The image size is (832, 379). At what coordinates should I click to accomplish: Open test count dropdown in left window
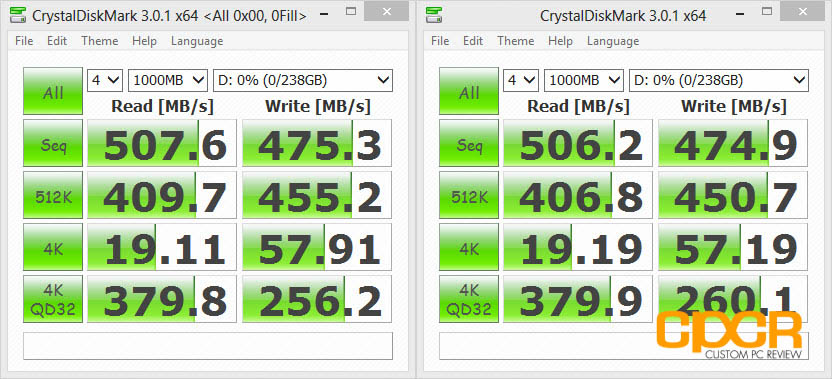click(105, 80)
